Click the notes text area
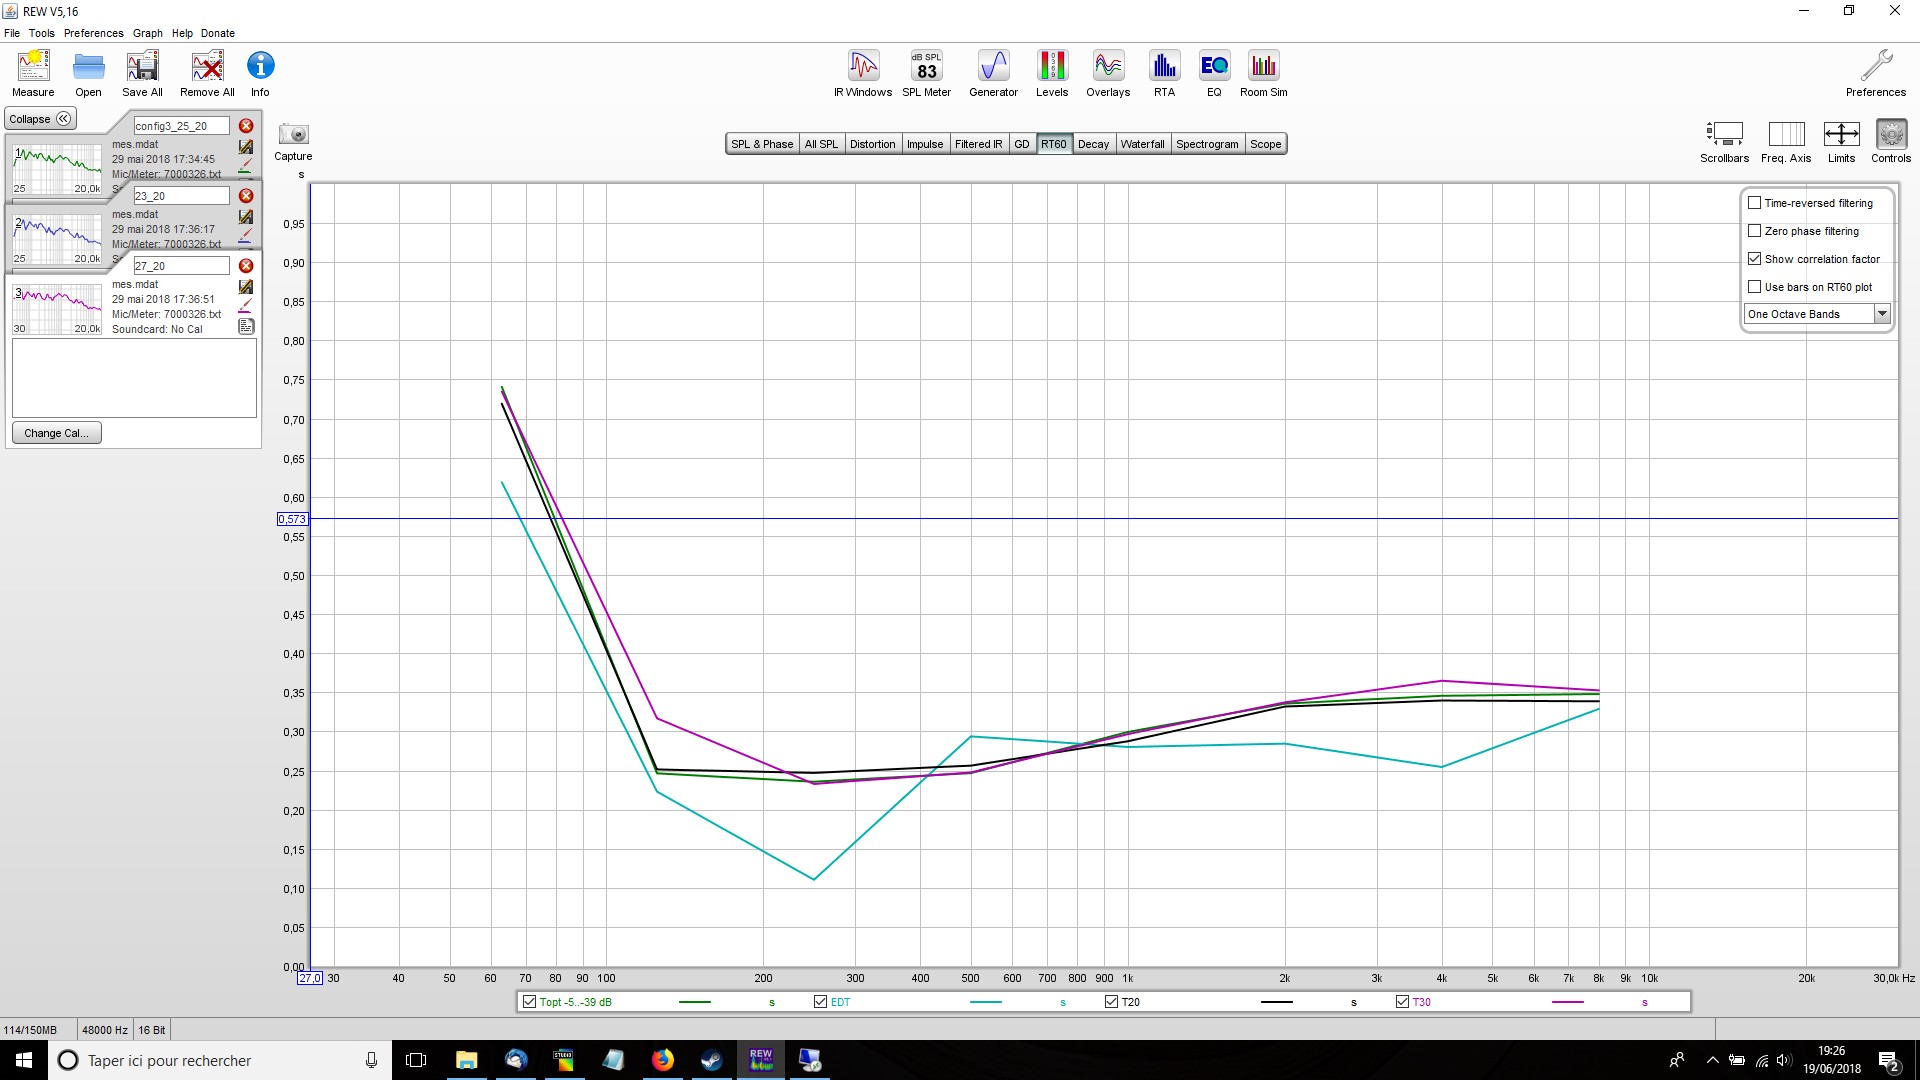Viewport: 1920px width, 1080px height. [x=134, y=377]
